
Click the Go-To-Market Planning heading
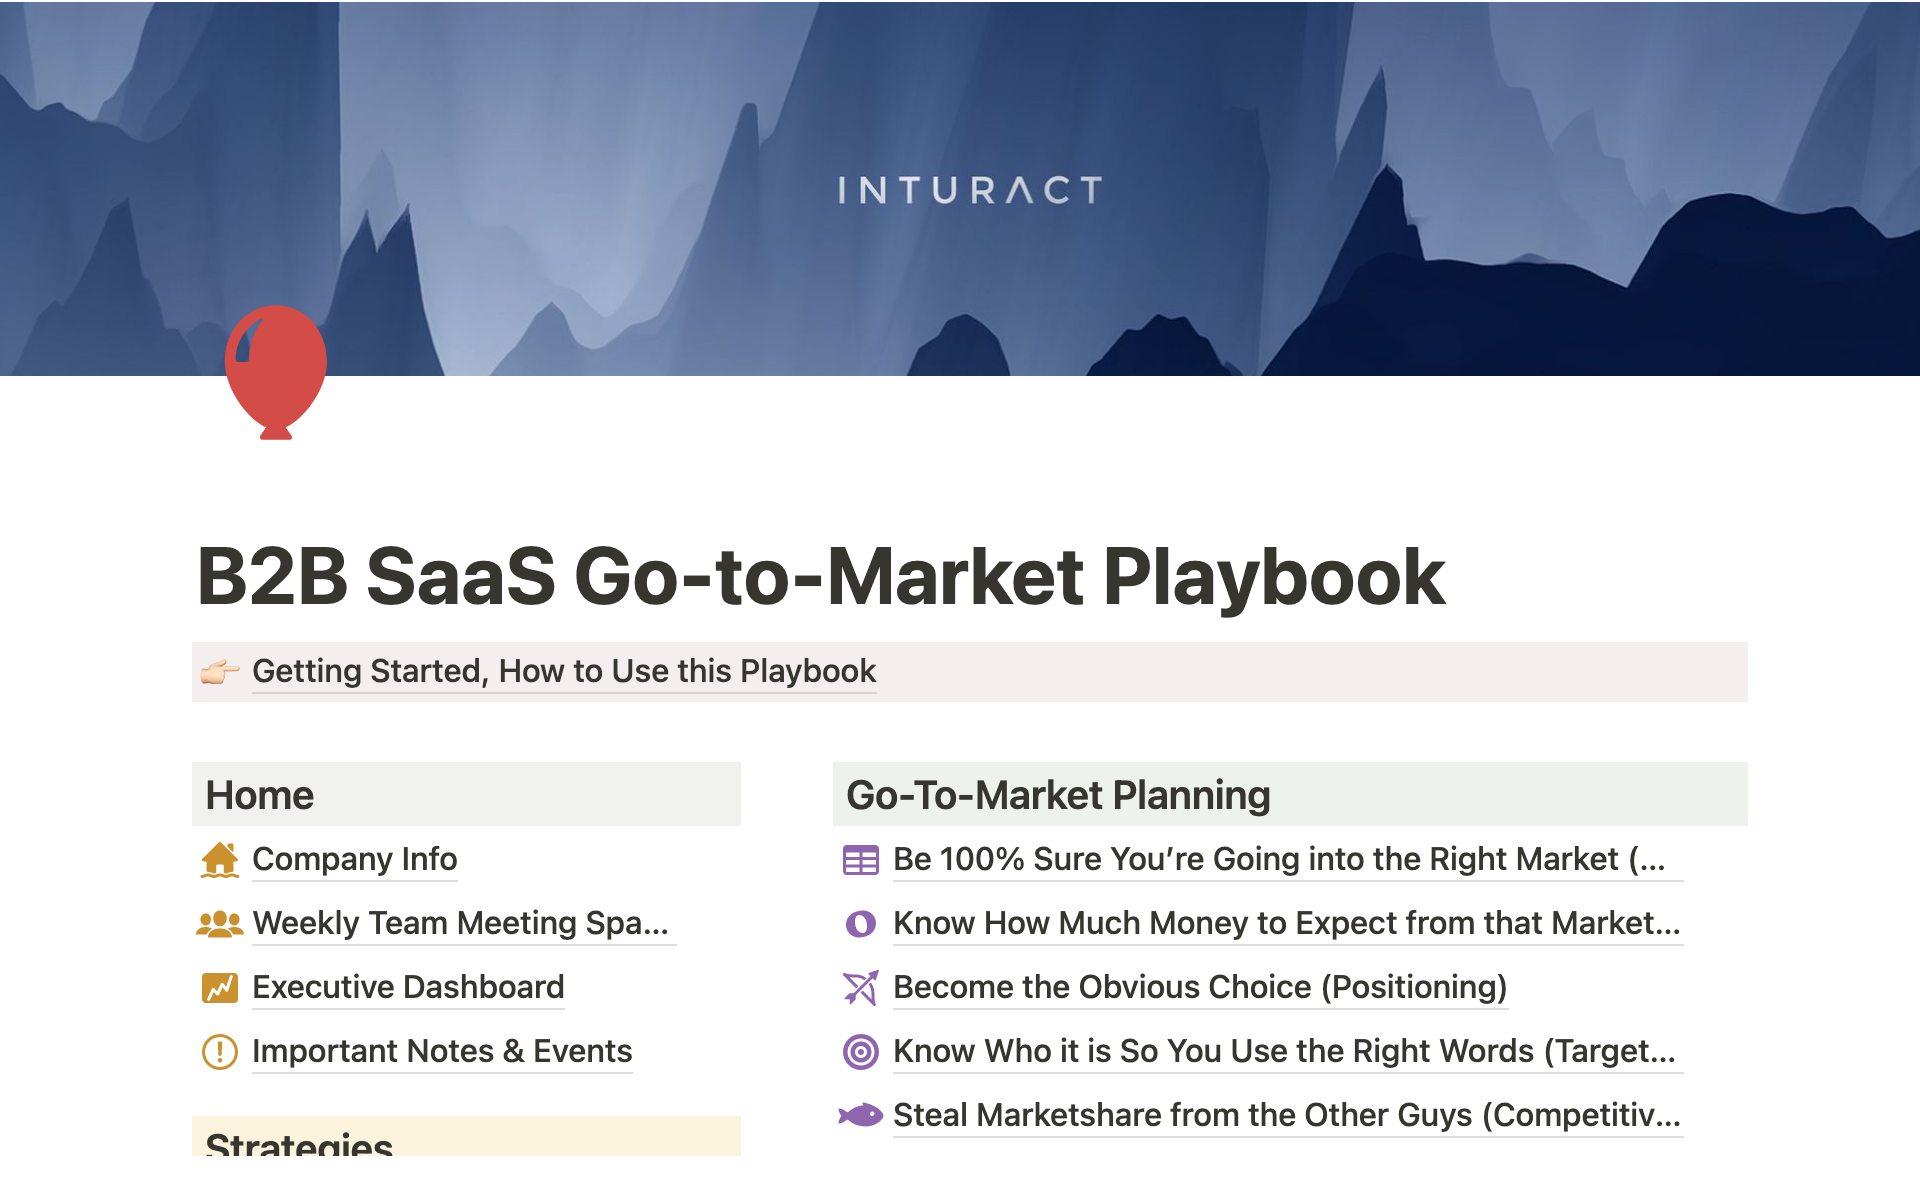pos(1058,796)
